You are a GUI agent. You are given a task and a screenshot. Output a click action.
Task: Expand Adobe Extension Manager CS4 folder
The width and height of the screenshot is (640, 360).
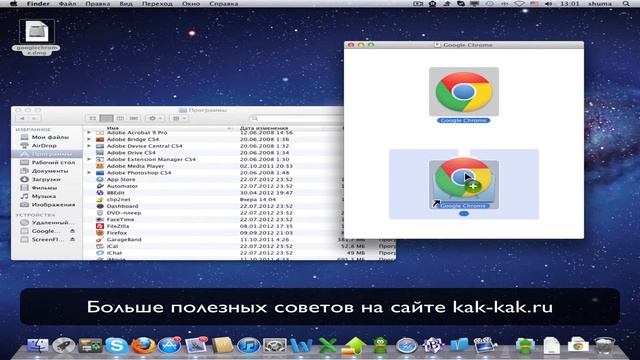coord(89,159)
